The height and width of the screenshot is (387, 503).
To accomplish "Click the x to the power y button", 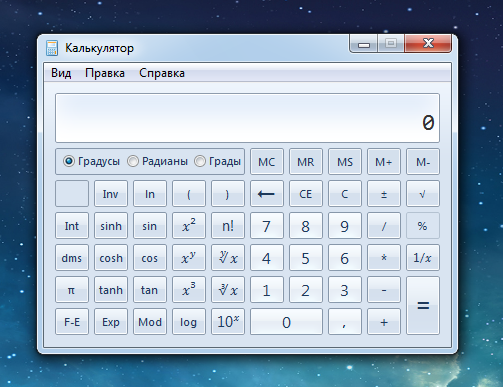I will (189, 258).
